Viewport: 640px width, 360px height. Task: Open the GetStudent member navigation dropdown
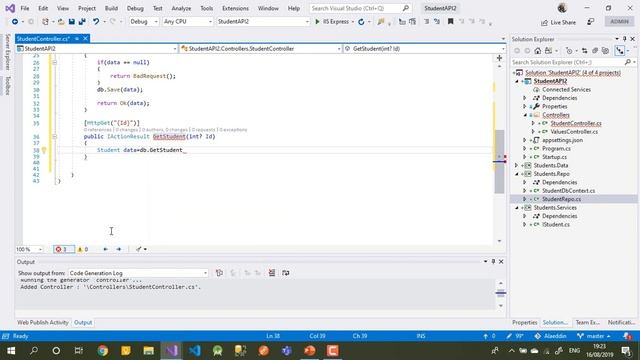coord(424,49)
